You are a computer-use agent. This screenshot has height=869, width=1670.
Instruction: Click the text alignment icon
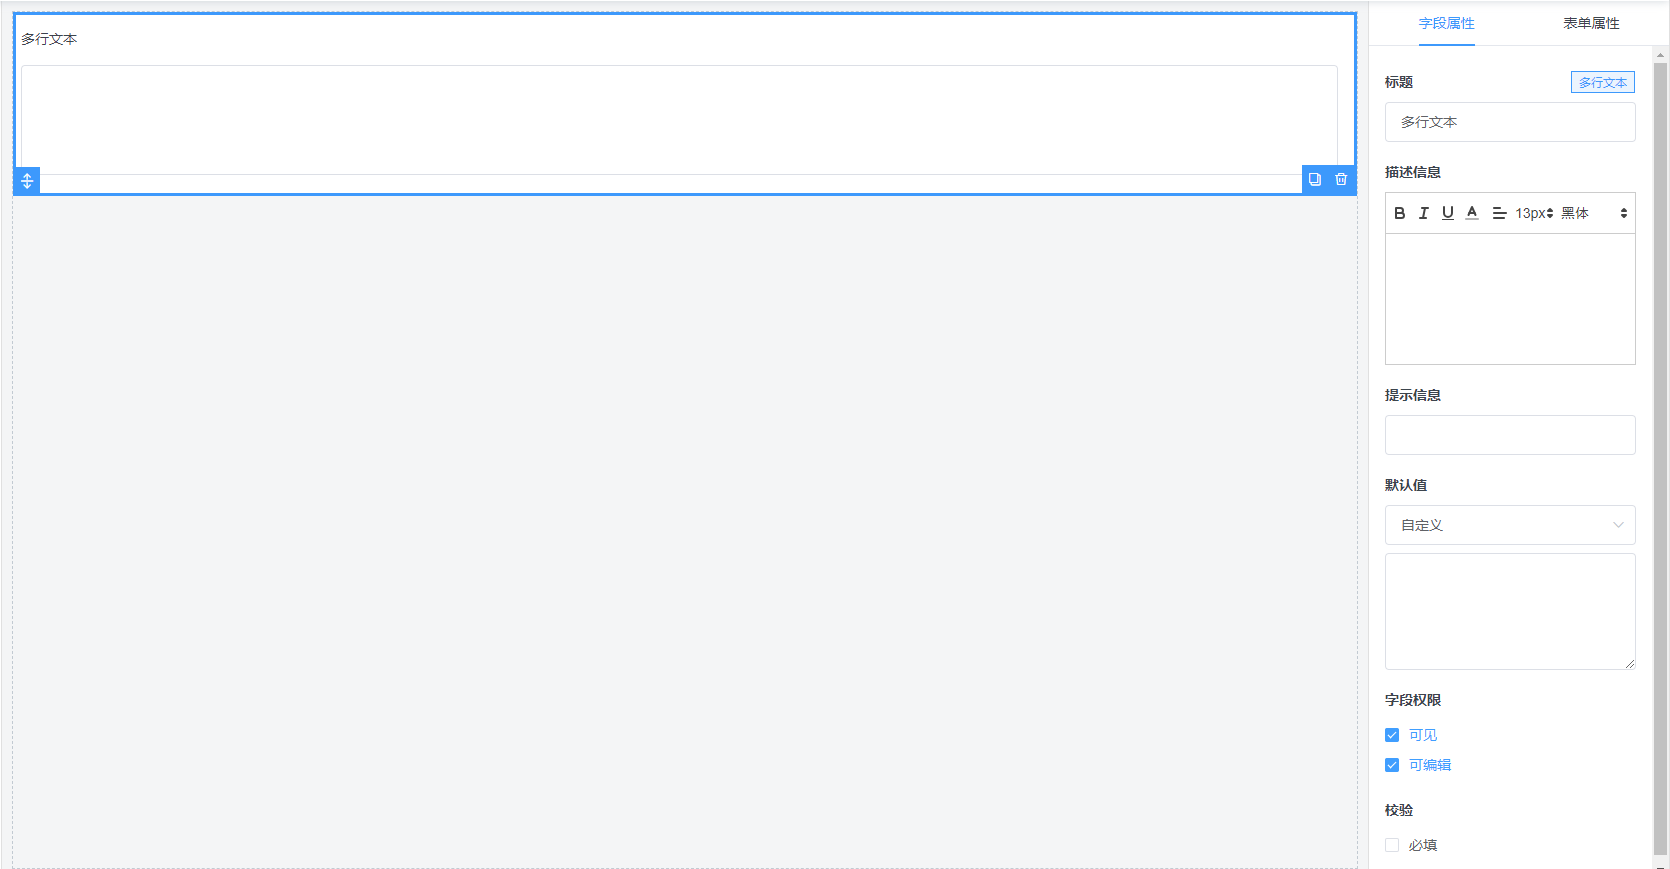(1499, 213)
